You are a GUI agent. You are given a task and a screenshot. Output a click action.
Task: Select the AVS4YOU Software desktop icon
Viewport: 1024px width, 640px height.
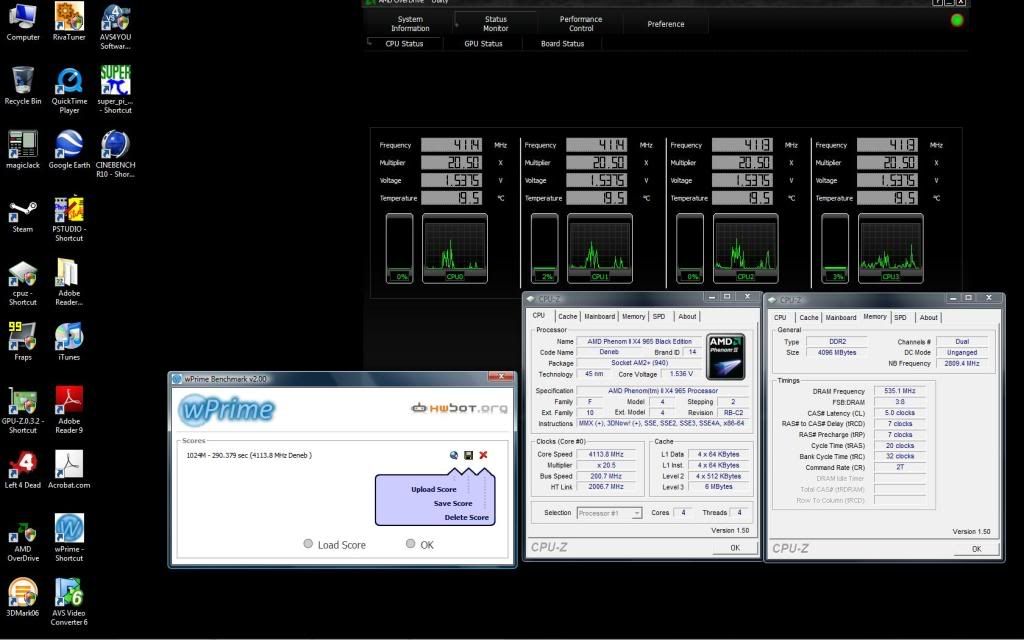coord(116,26)
